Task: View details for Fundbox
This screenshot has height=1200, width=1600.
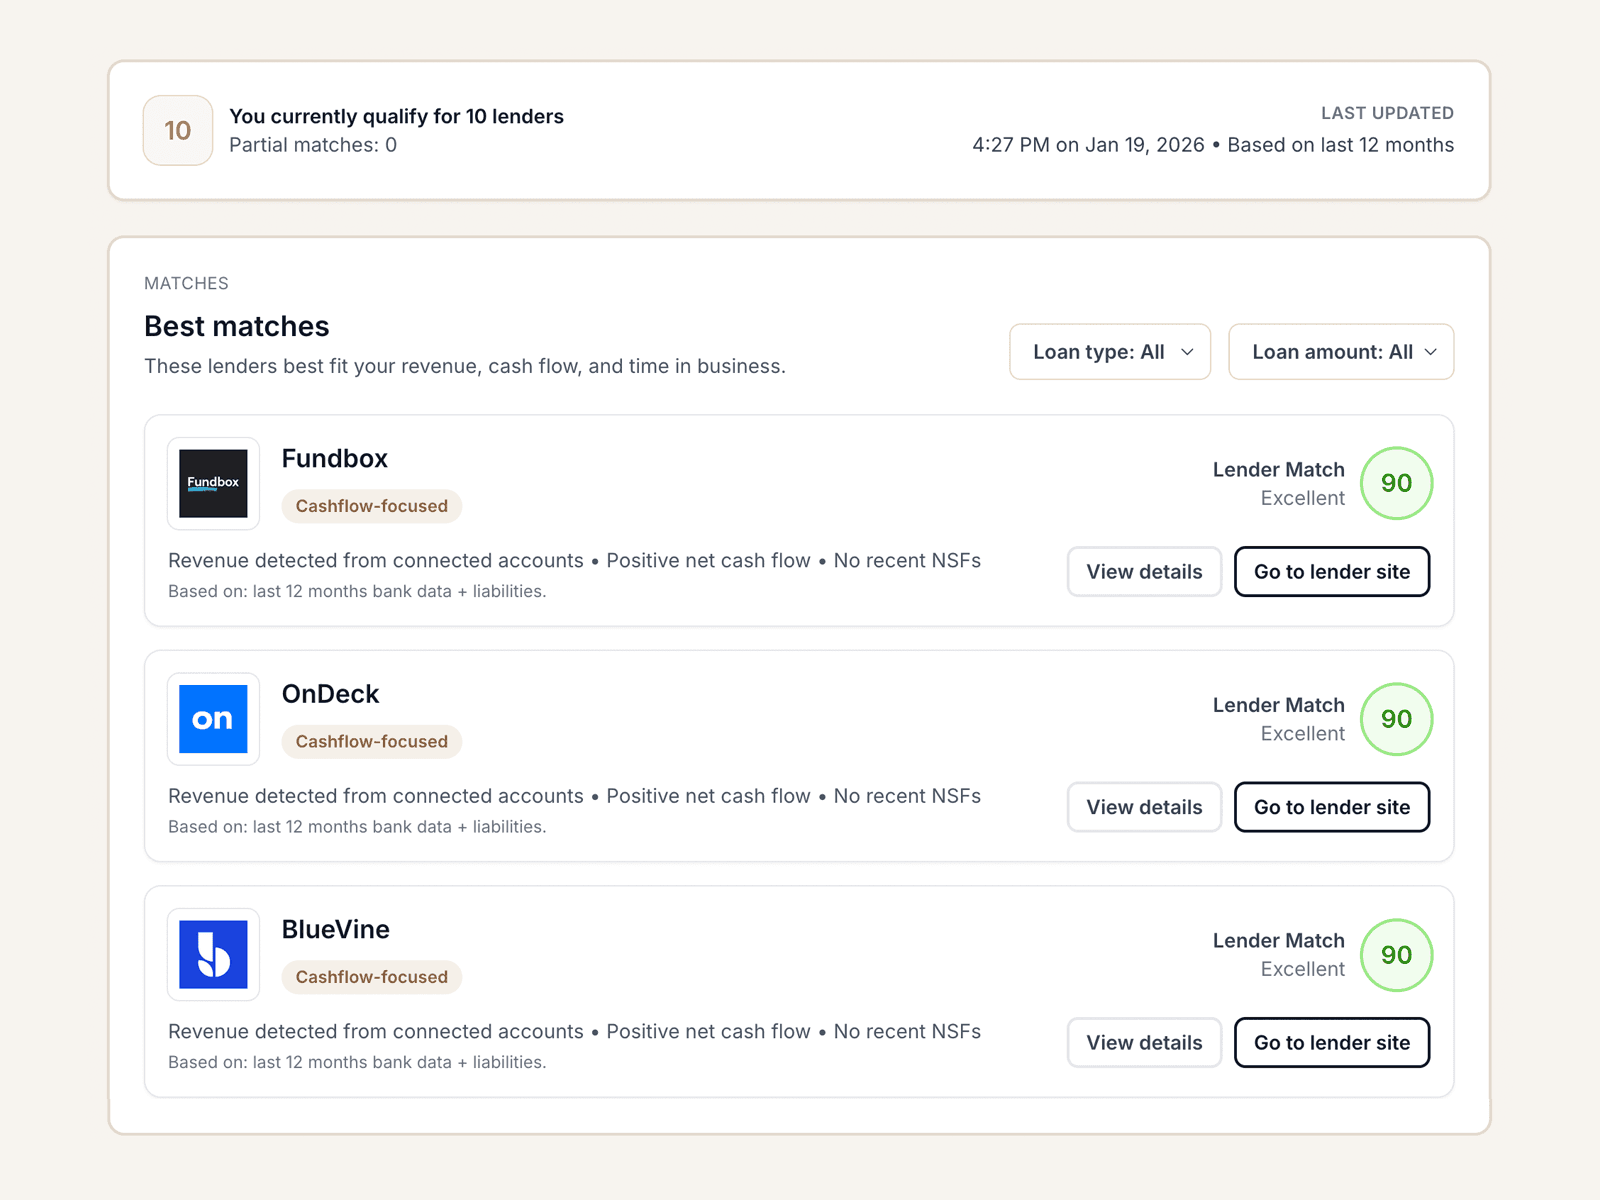Action: [x=1144, y=572]
